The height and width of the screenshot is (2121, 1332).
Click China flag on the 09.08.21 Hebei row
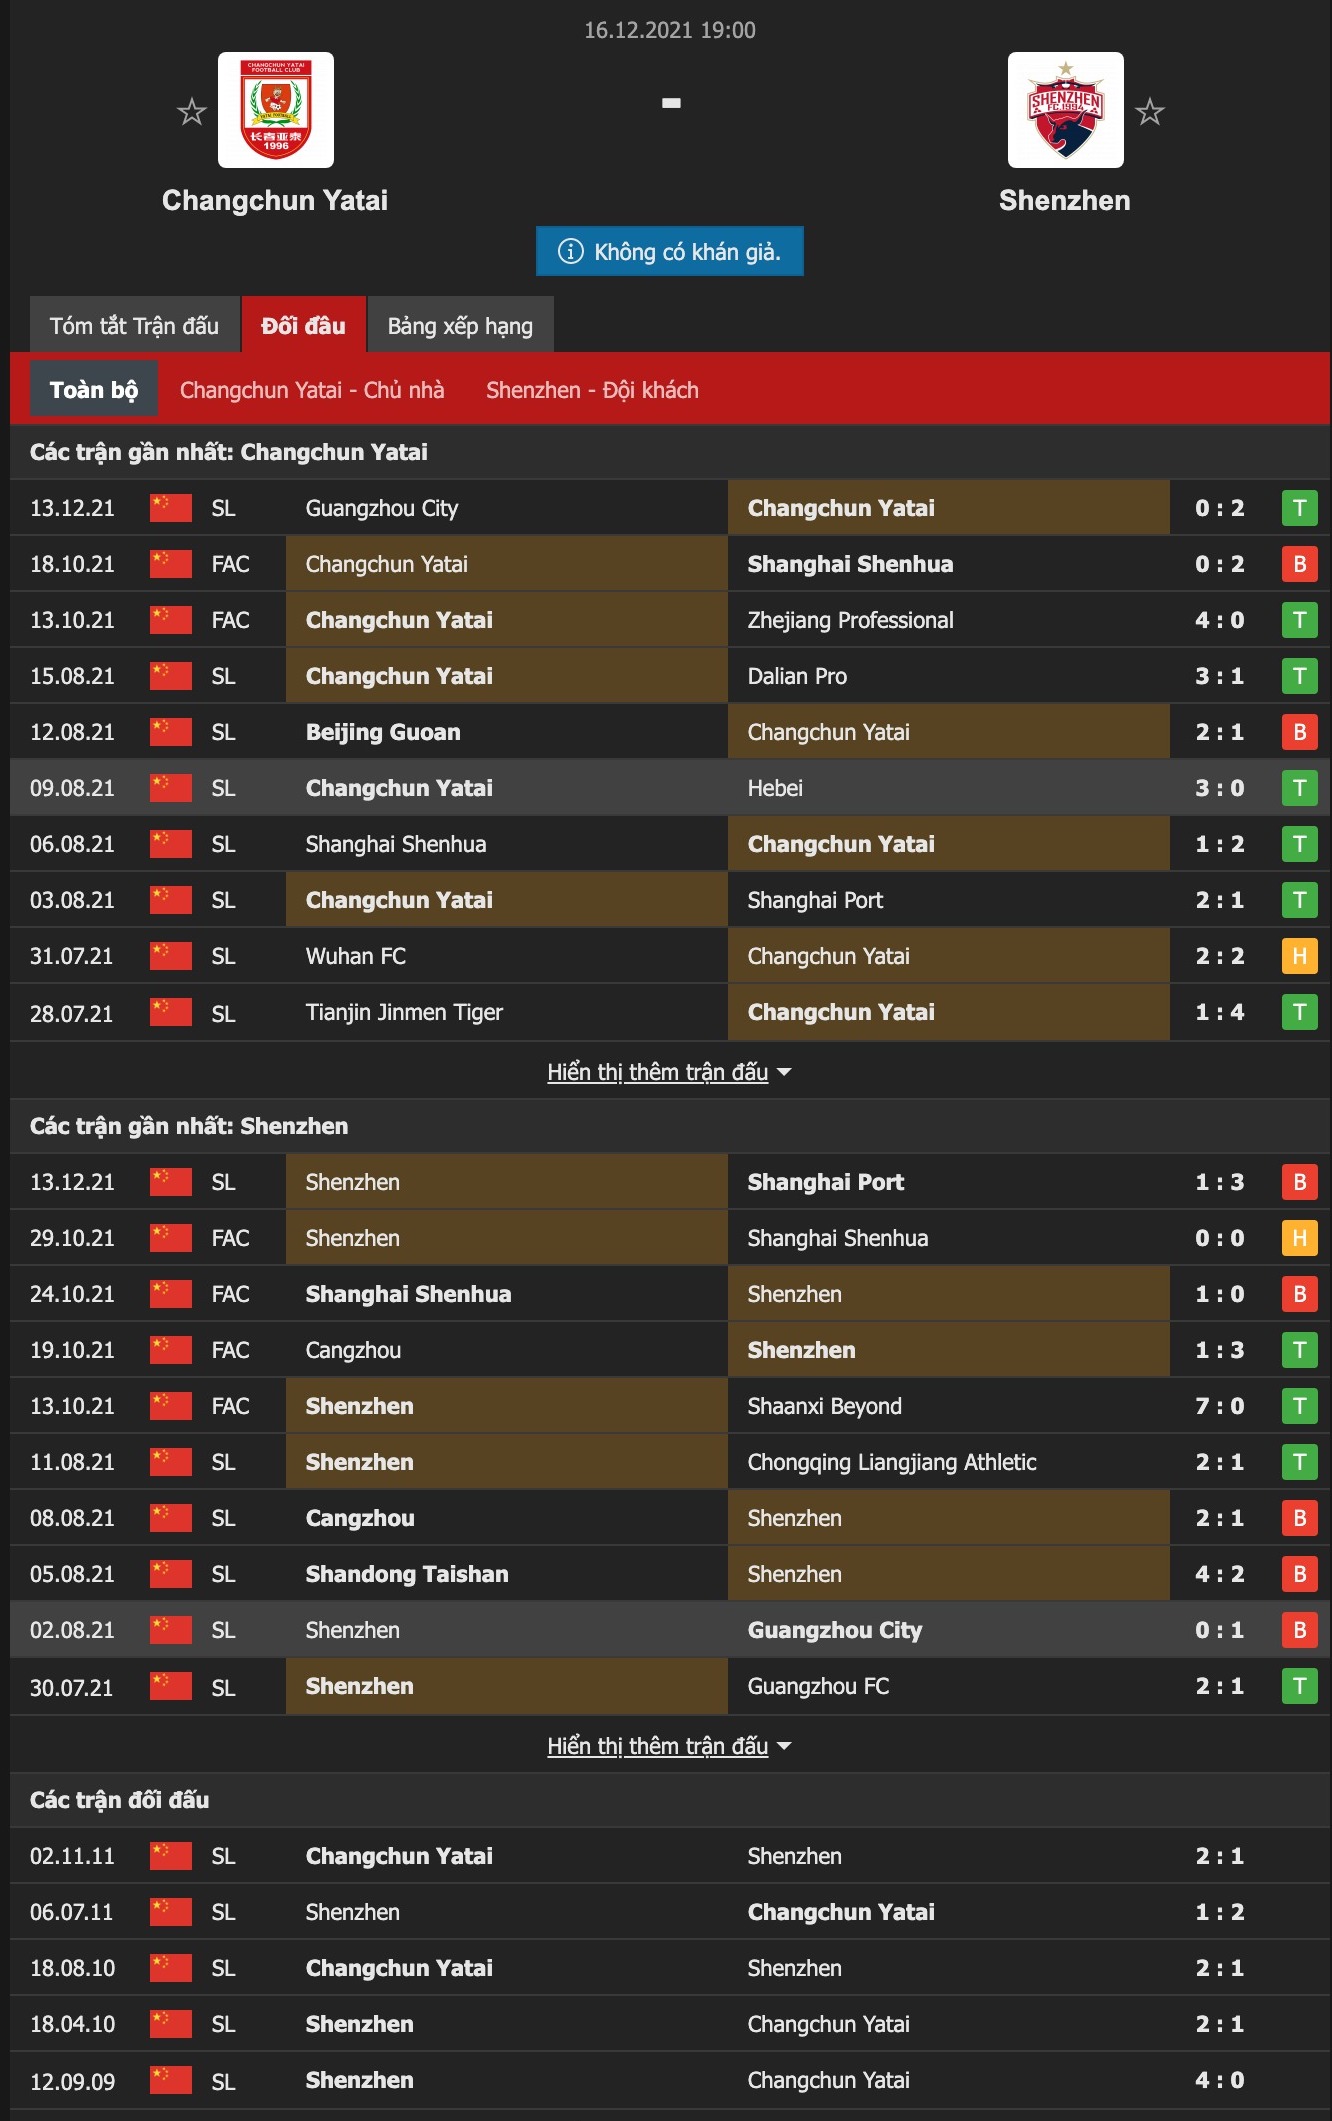click(x=171, y=787)
